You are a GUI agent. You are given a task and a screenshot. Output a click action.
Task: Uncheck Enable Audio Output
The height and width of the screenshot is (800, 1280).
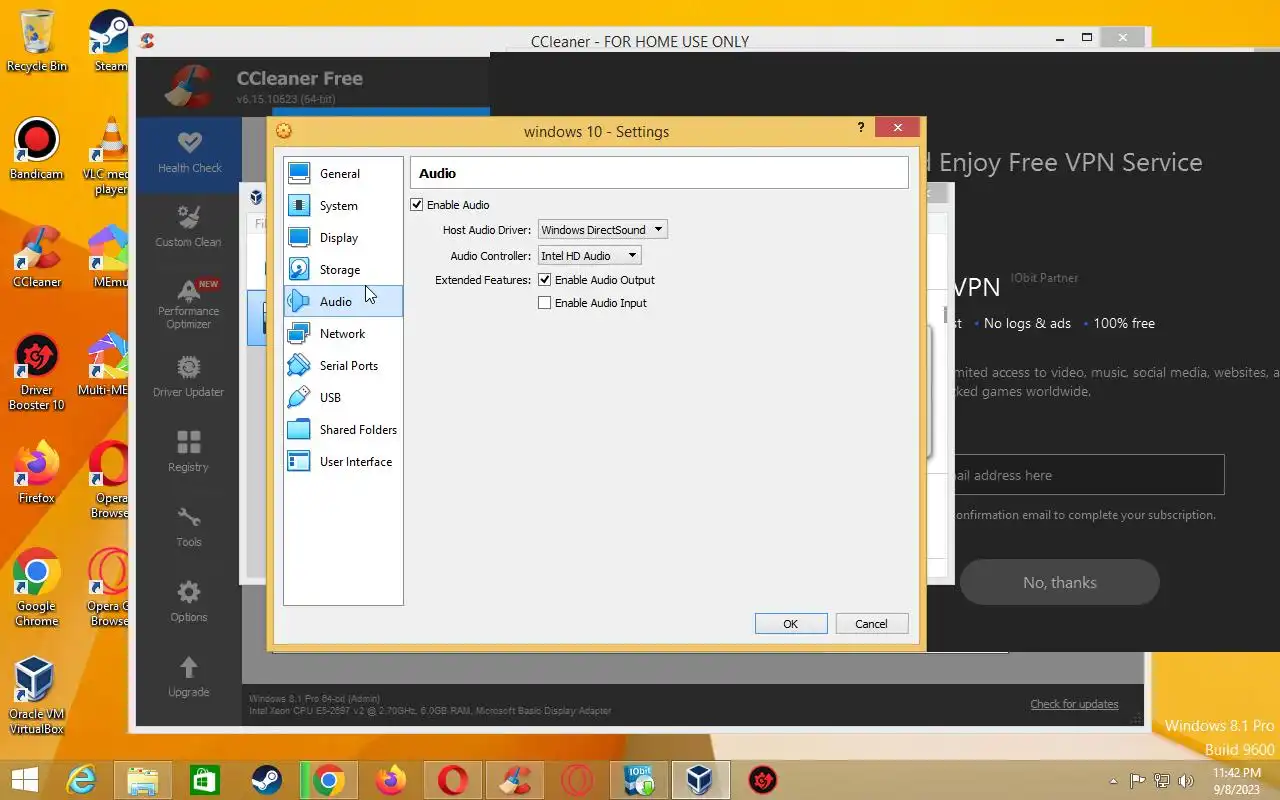pos(545,280)
